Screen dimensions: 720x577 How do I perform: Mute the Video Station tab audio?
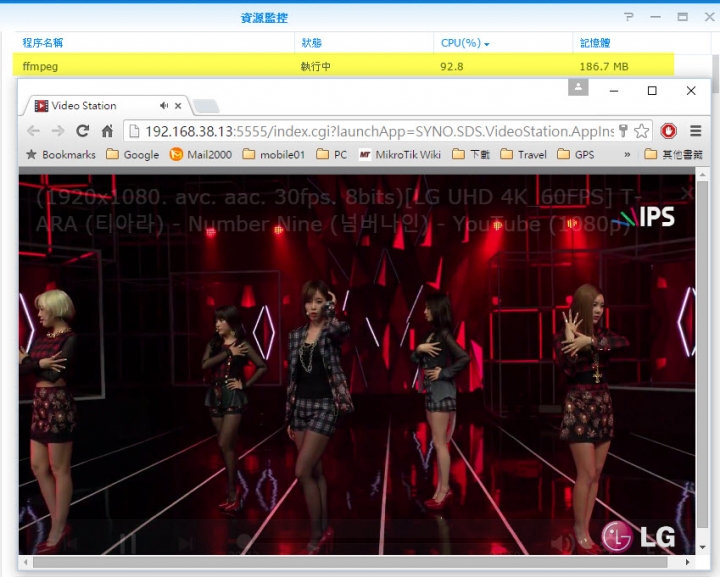(164, 106)
